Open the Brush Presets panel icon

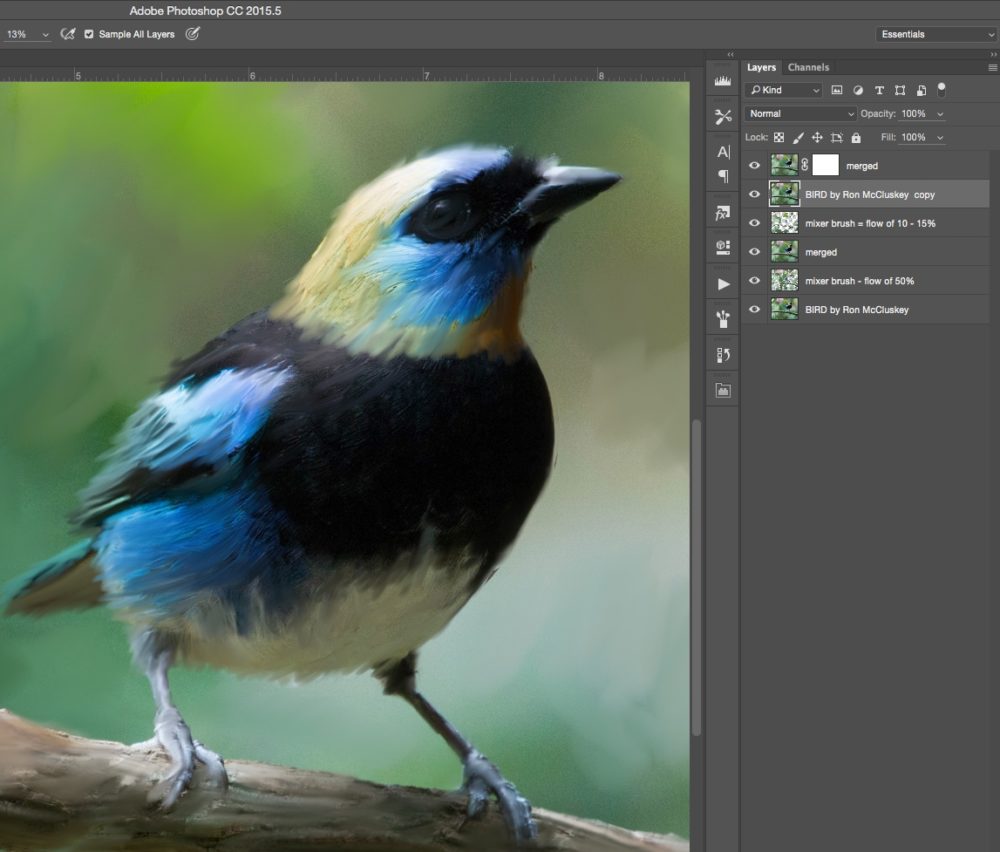[723, 319]
